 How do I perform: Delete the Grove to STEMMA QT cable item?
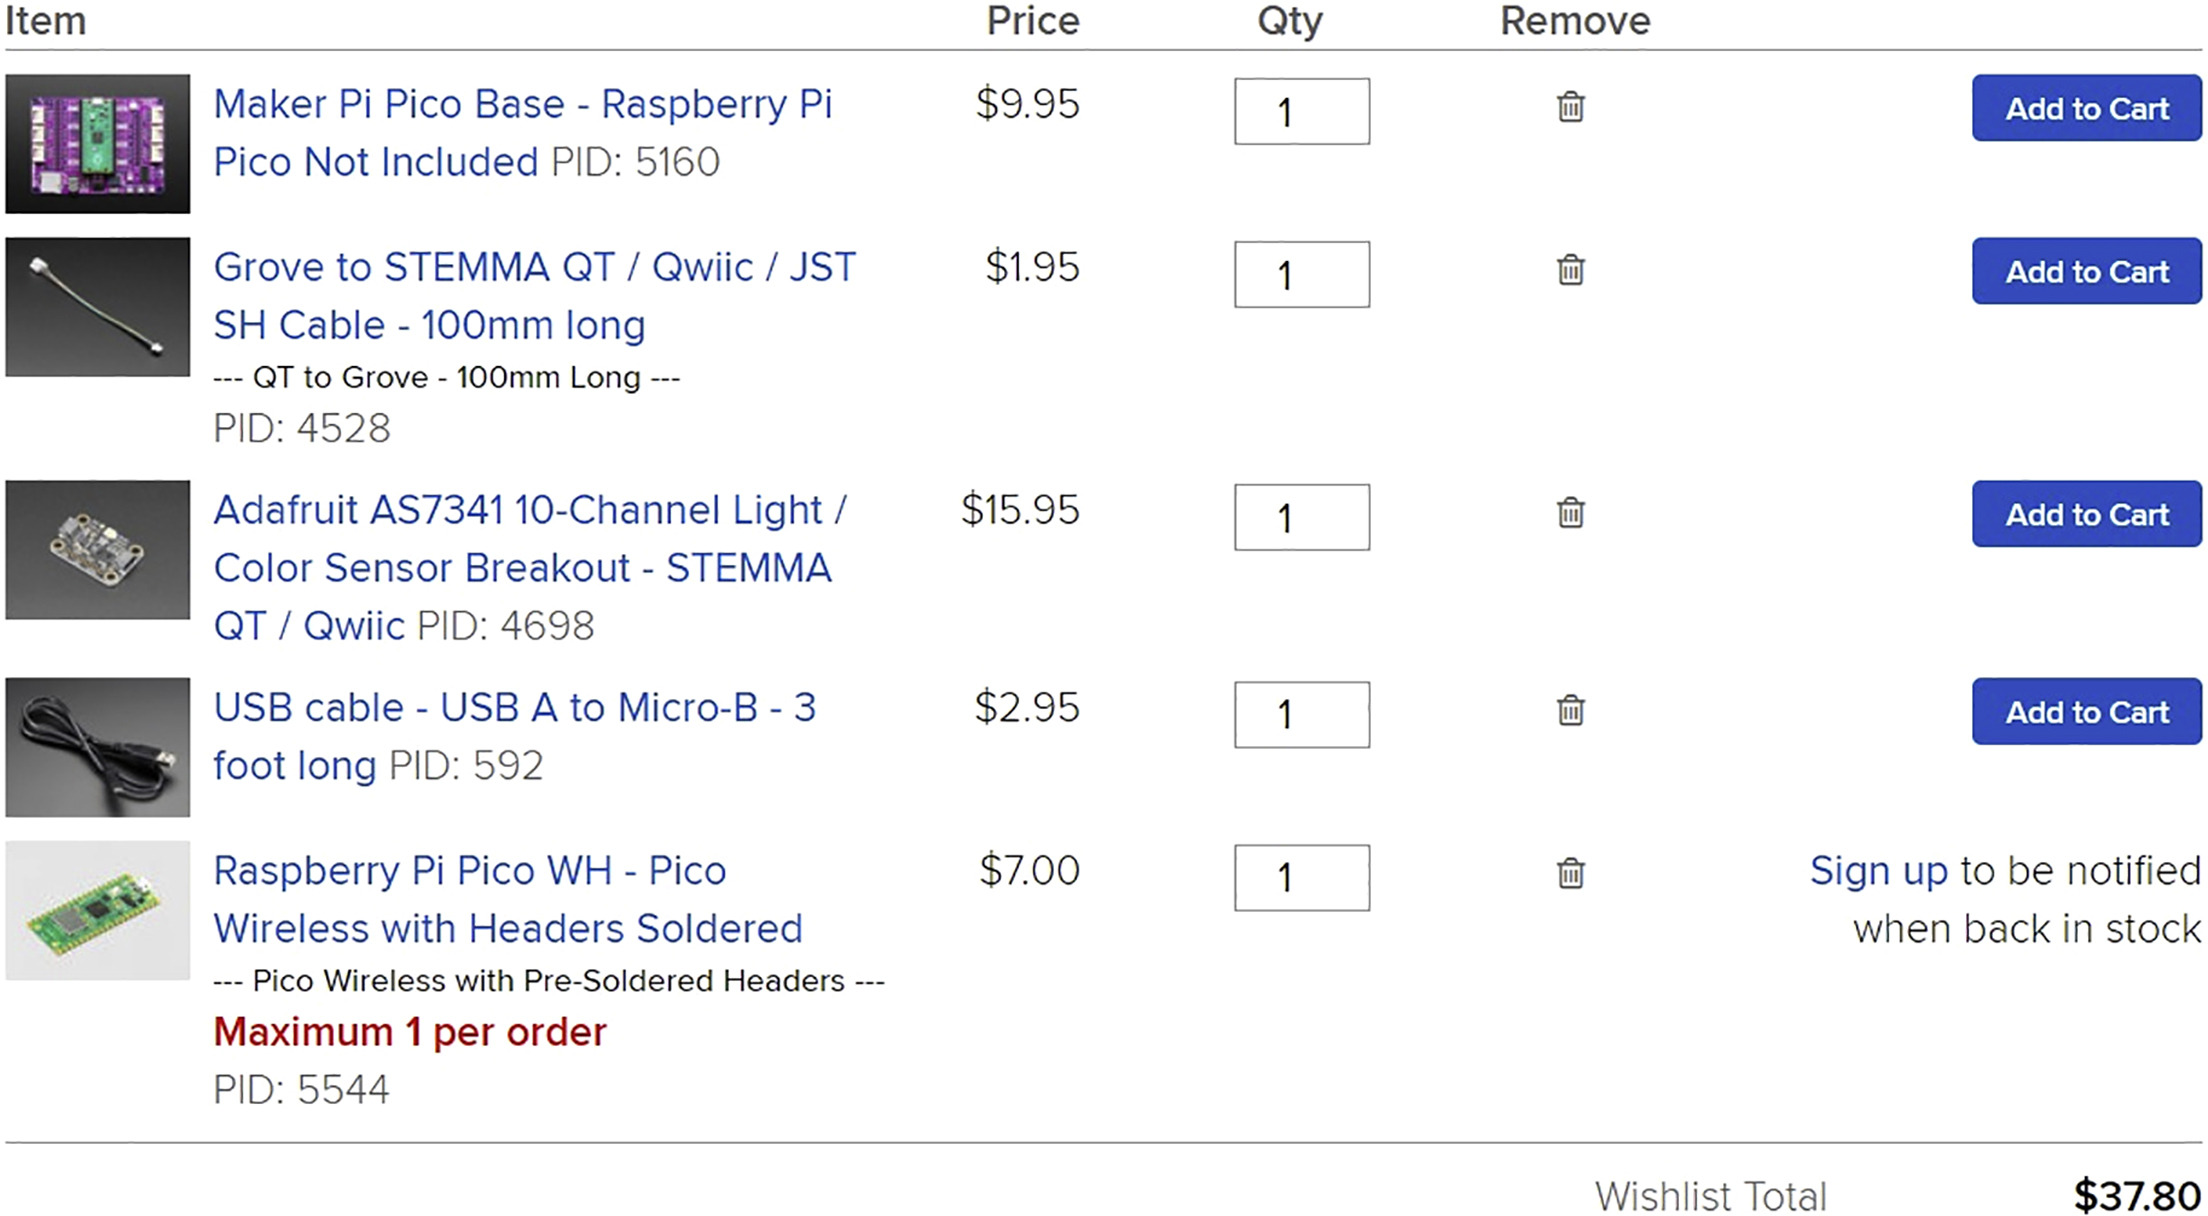tap(1570, 269)
